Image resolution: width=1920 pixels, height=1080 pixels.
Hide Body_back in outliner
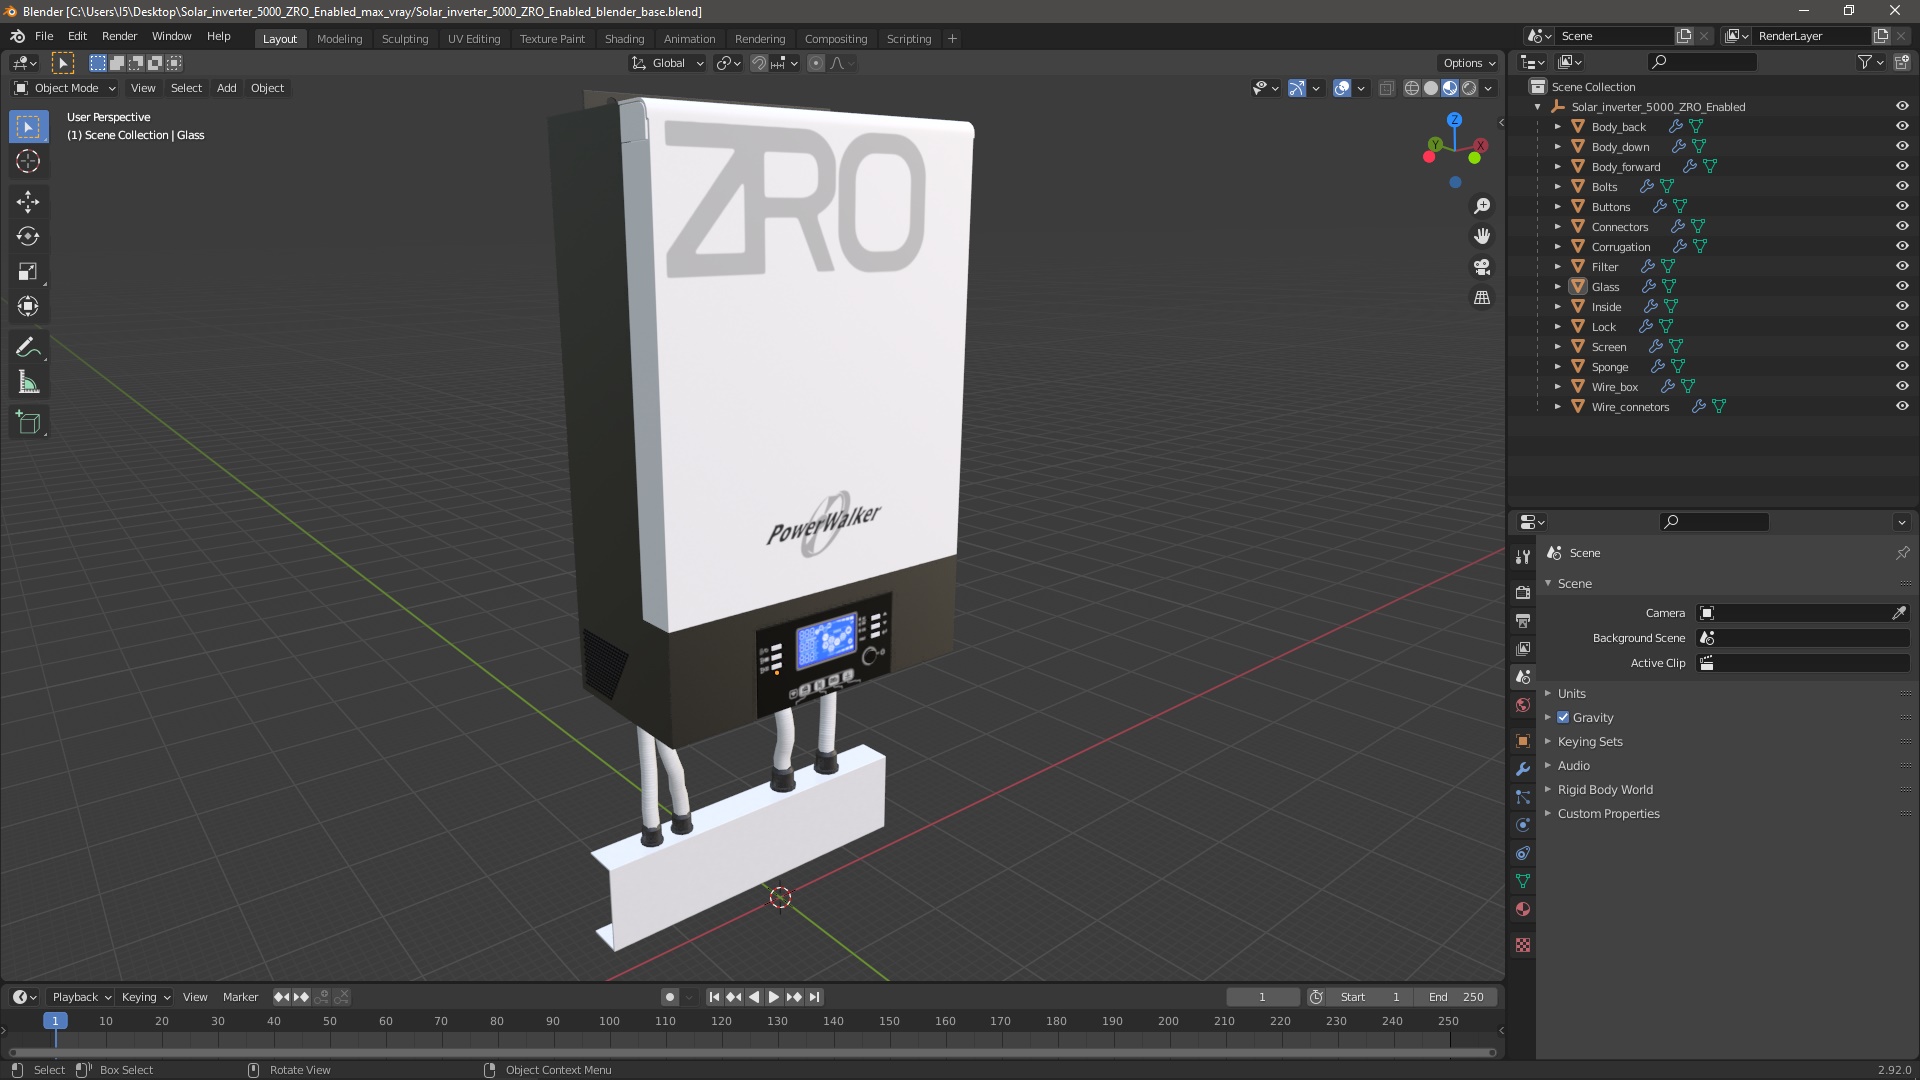point(1902,126)
